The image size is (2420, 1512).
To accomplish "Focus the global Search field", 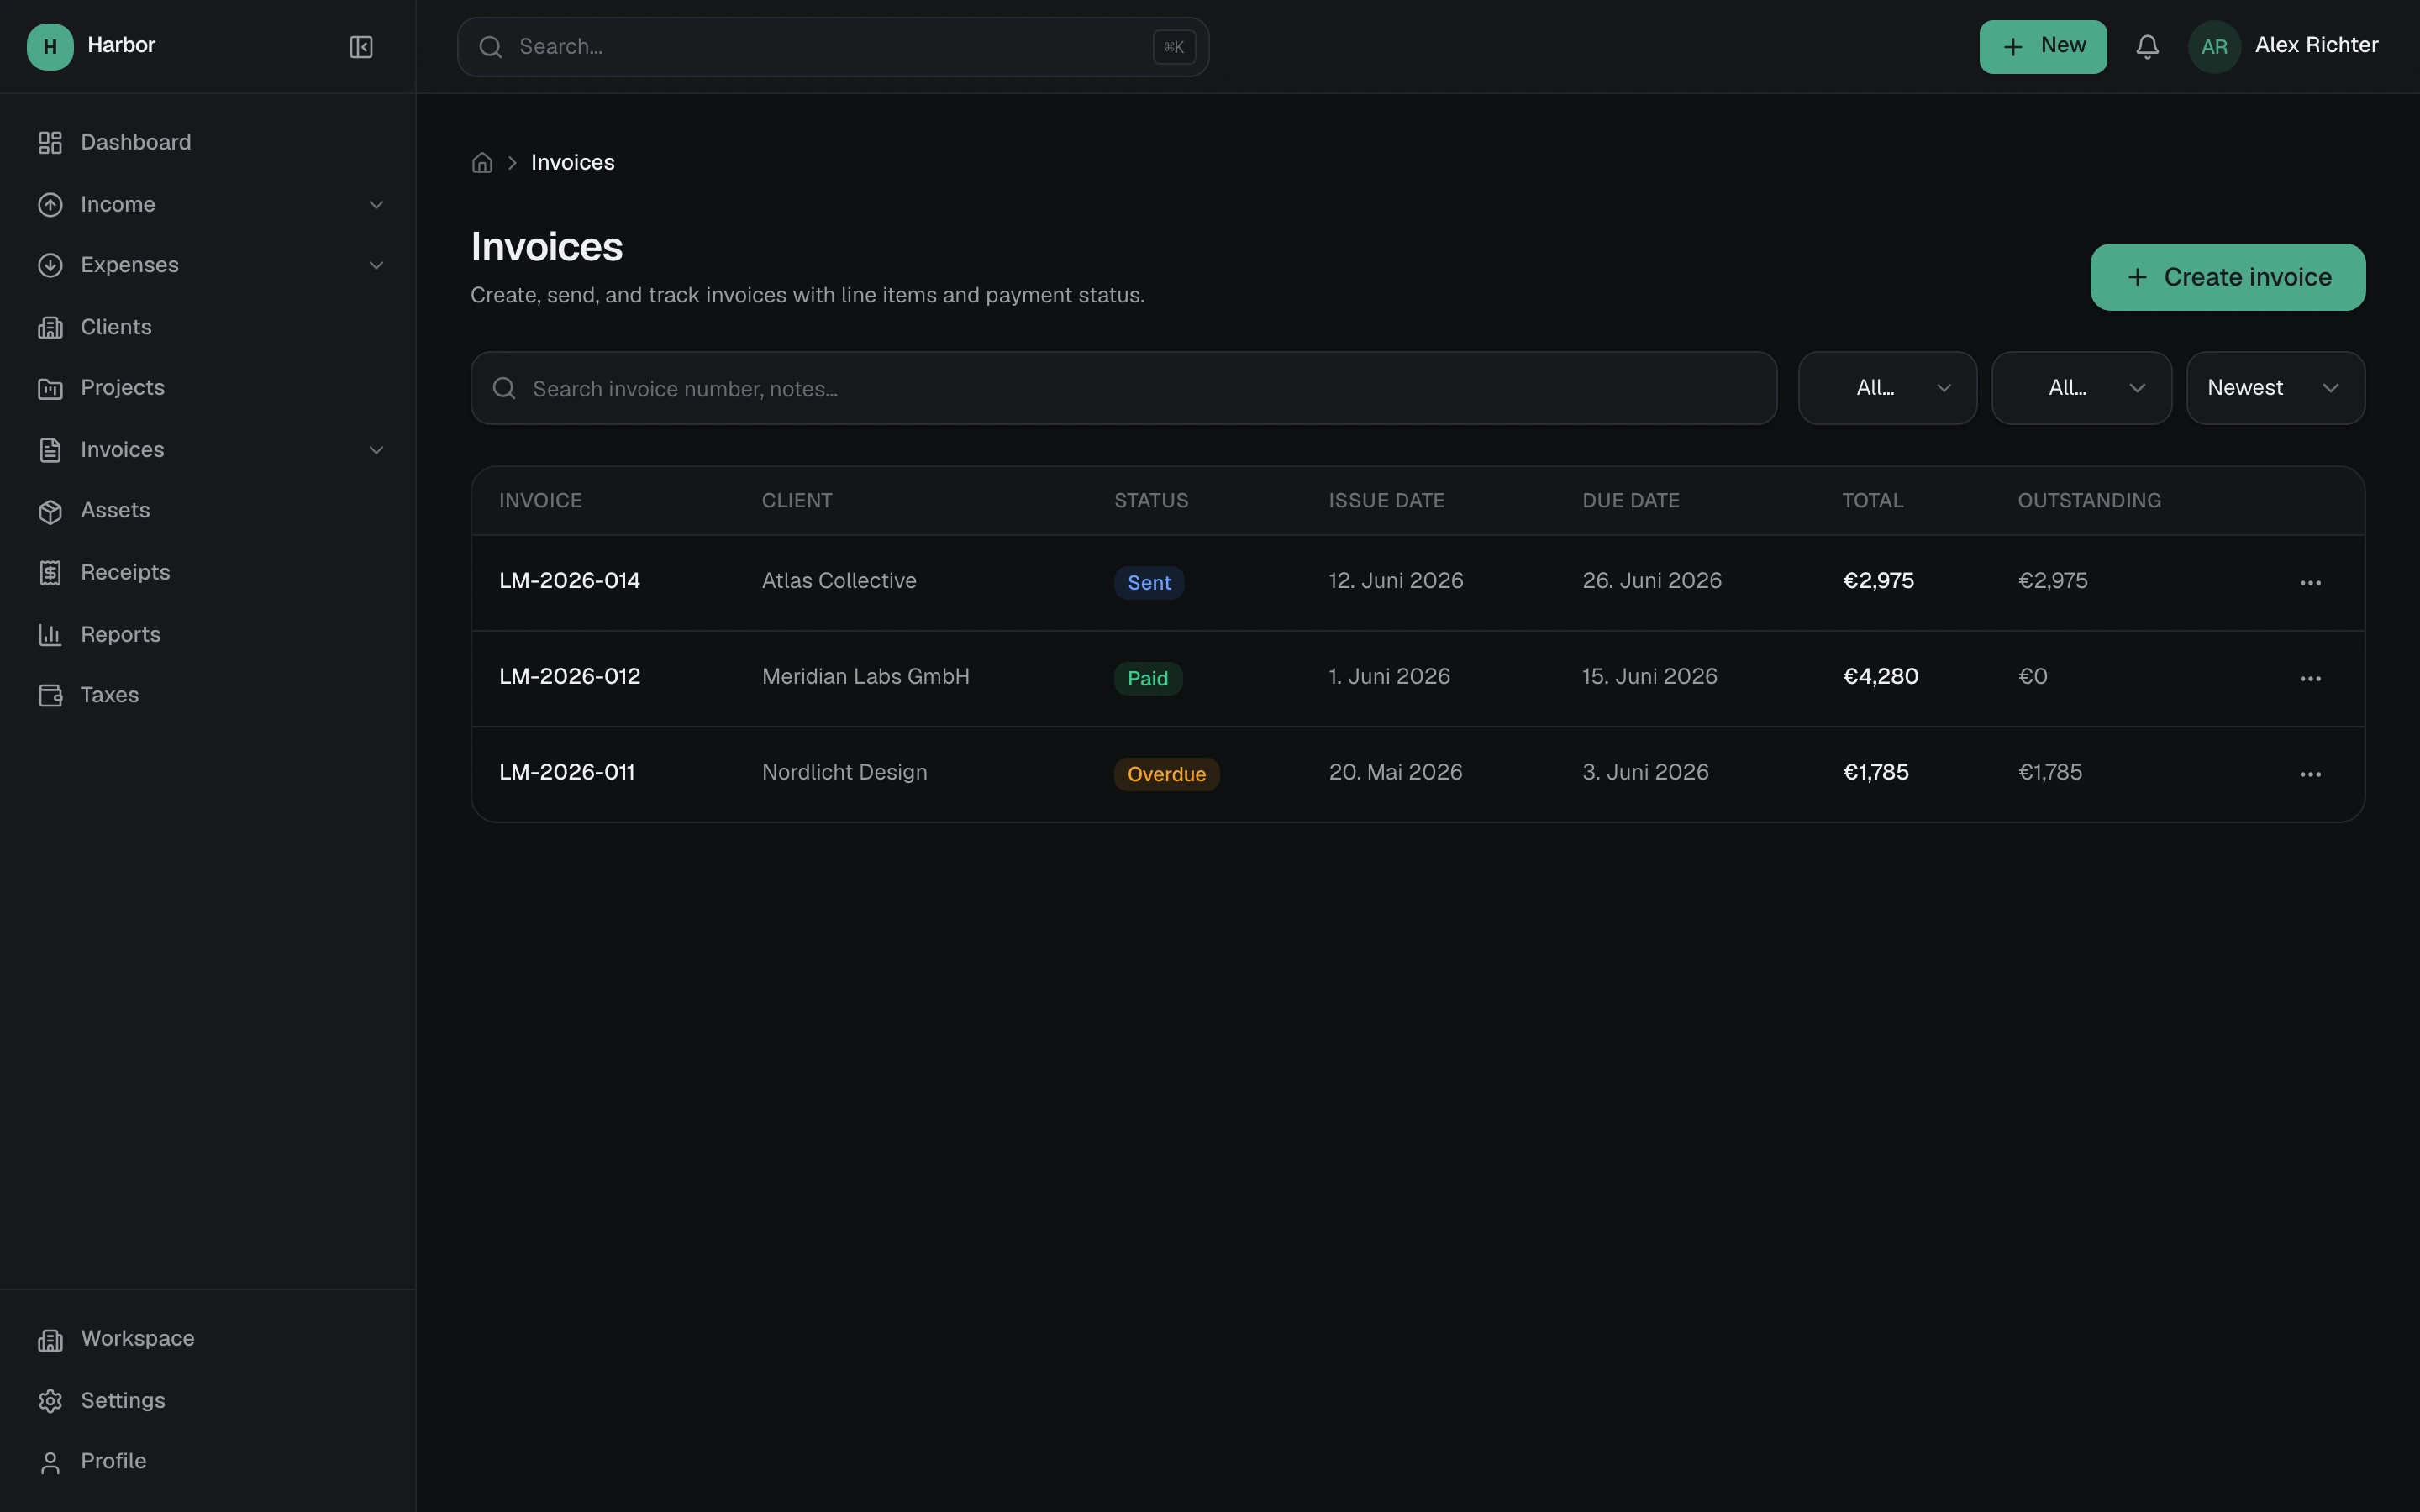I will [833, 47].
